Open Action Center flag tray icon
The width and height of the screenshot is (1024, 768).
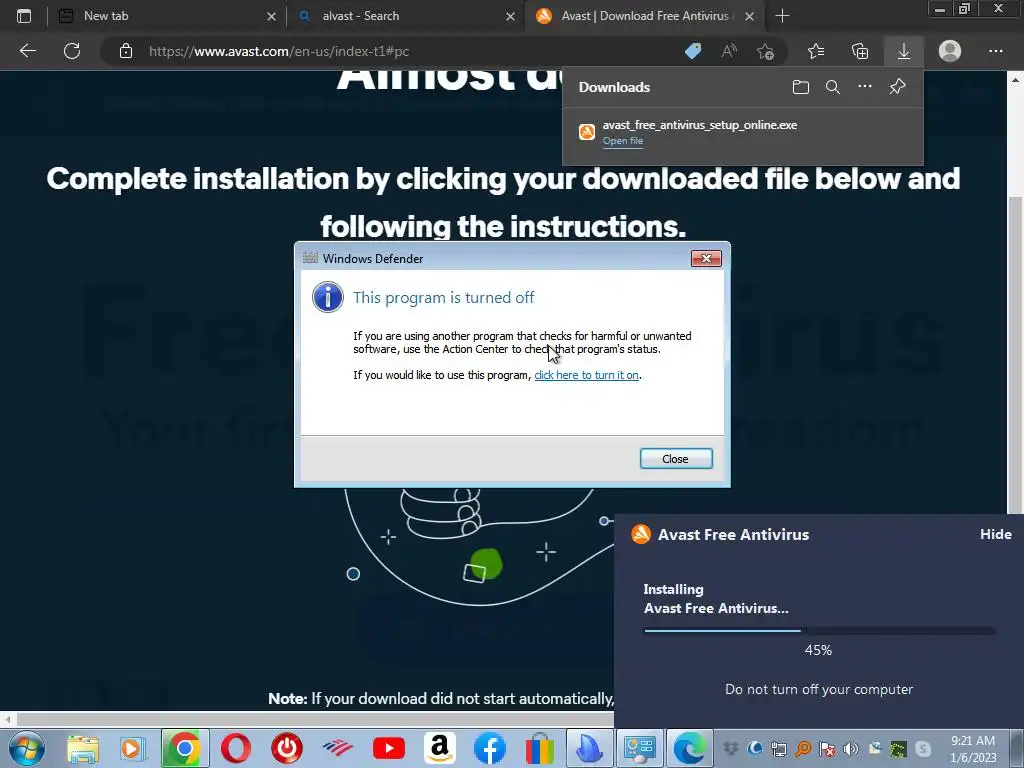point(826,748)
